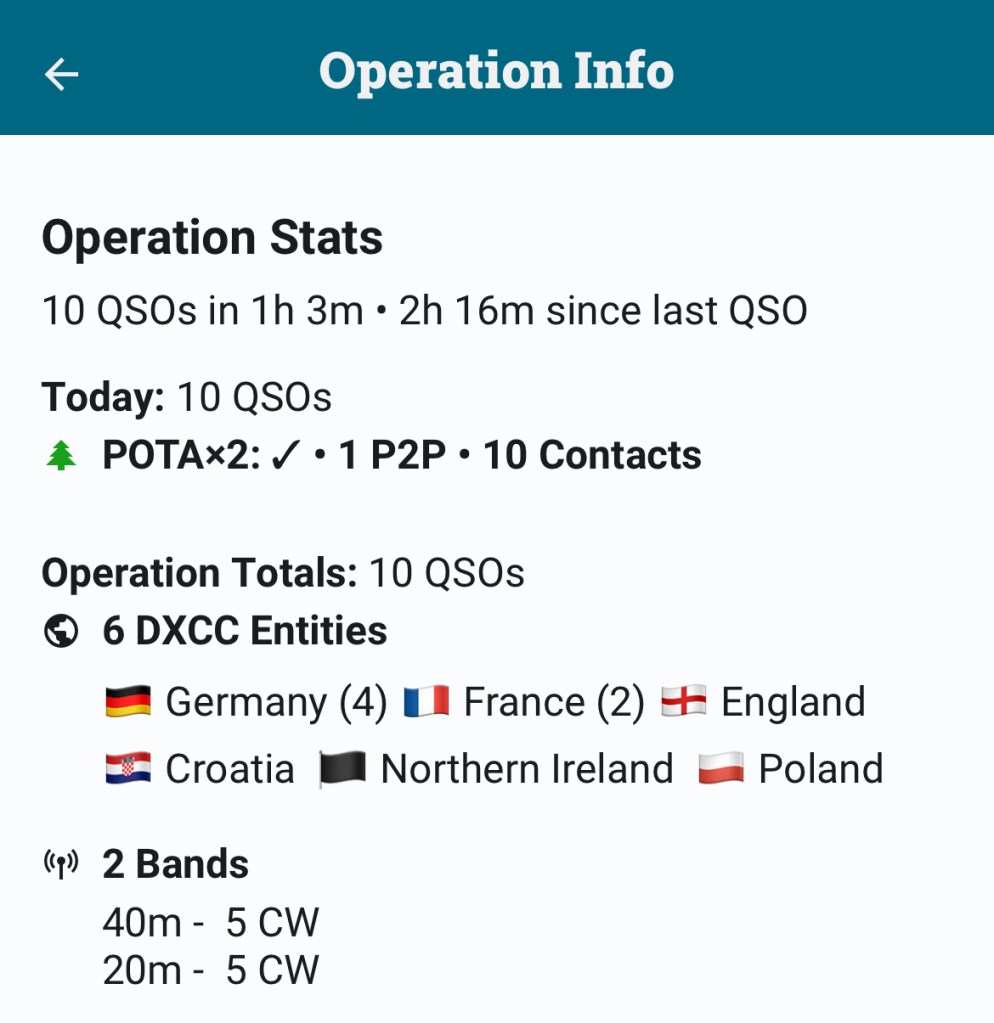Click the Today: 10 QSOs line

[186, 398]
